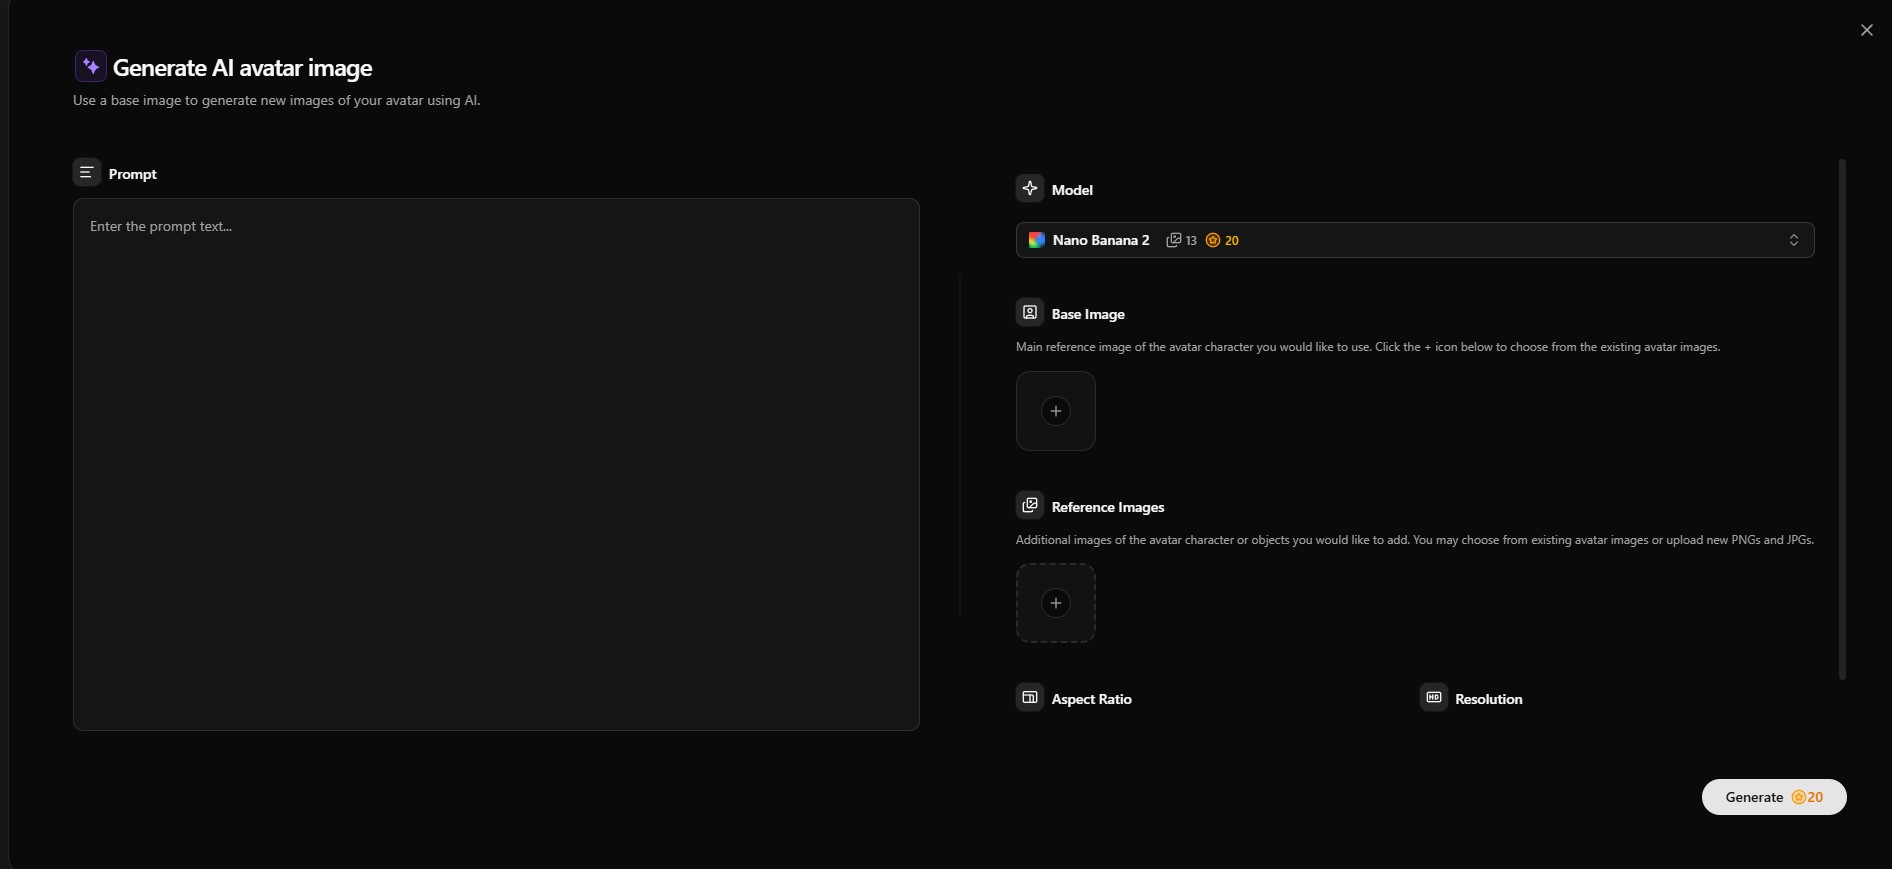Click the model dropdown up-down chevron arrows
The image size is (1892, 869).
click(1794, 240)
